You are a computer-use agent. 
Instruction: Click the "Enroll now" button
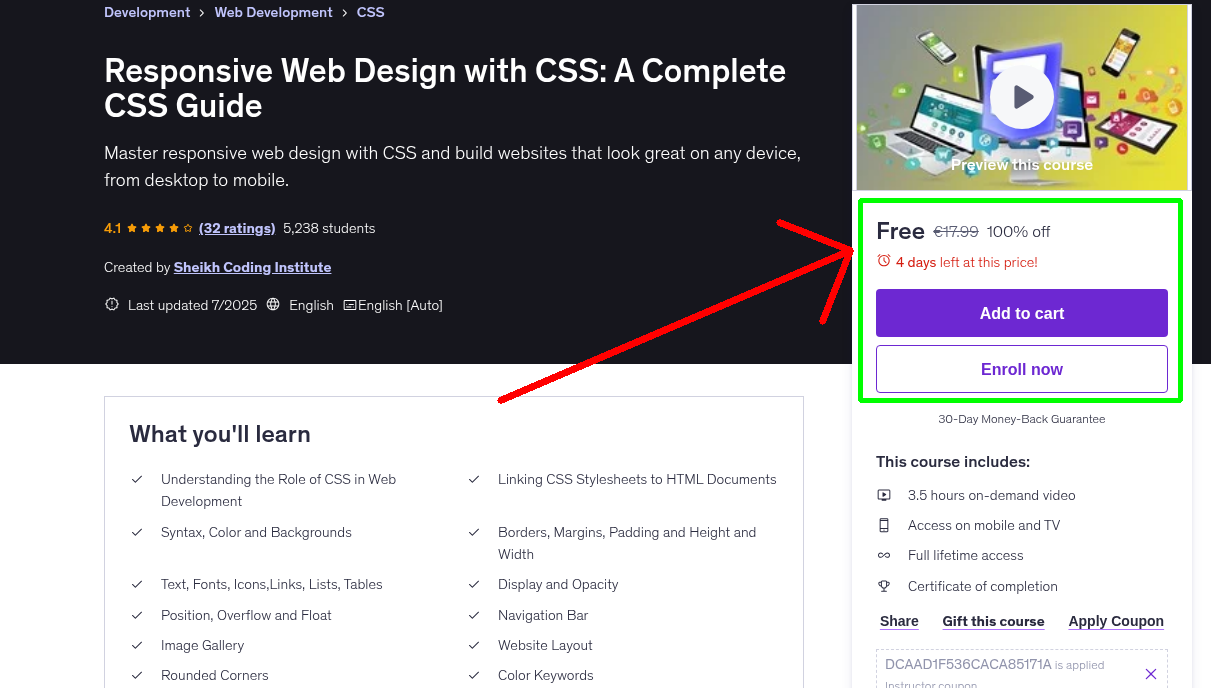tap(1021, 369)
